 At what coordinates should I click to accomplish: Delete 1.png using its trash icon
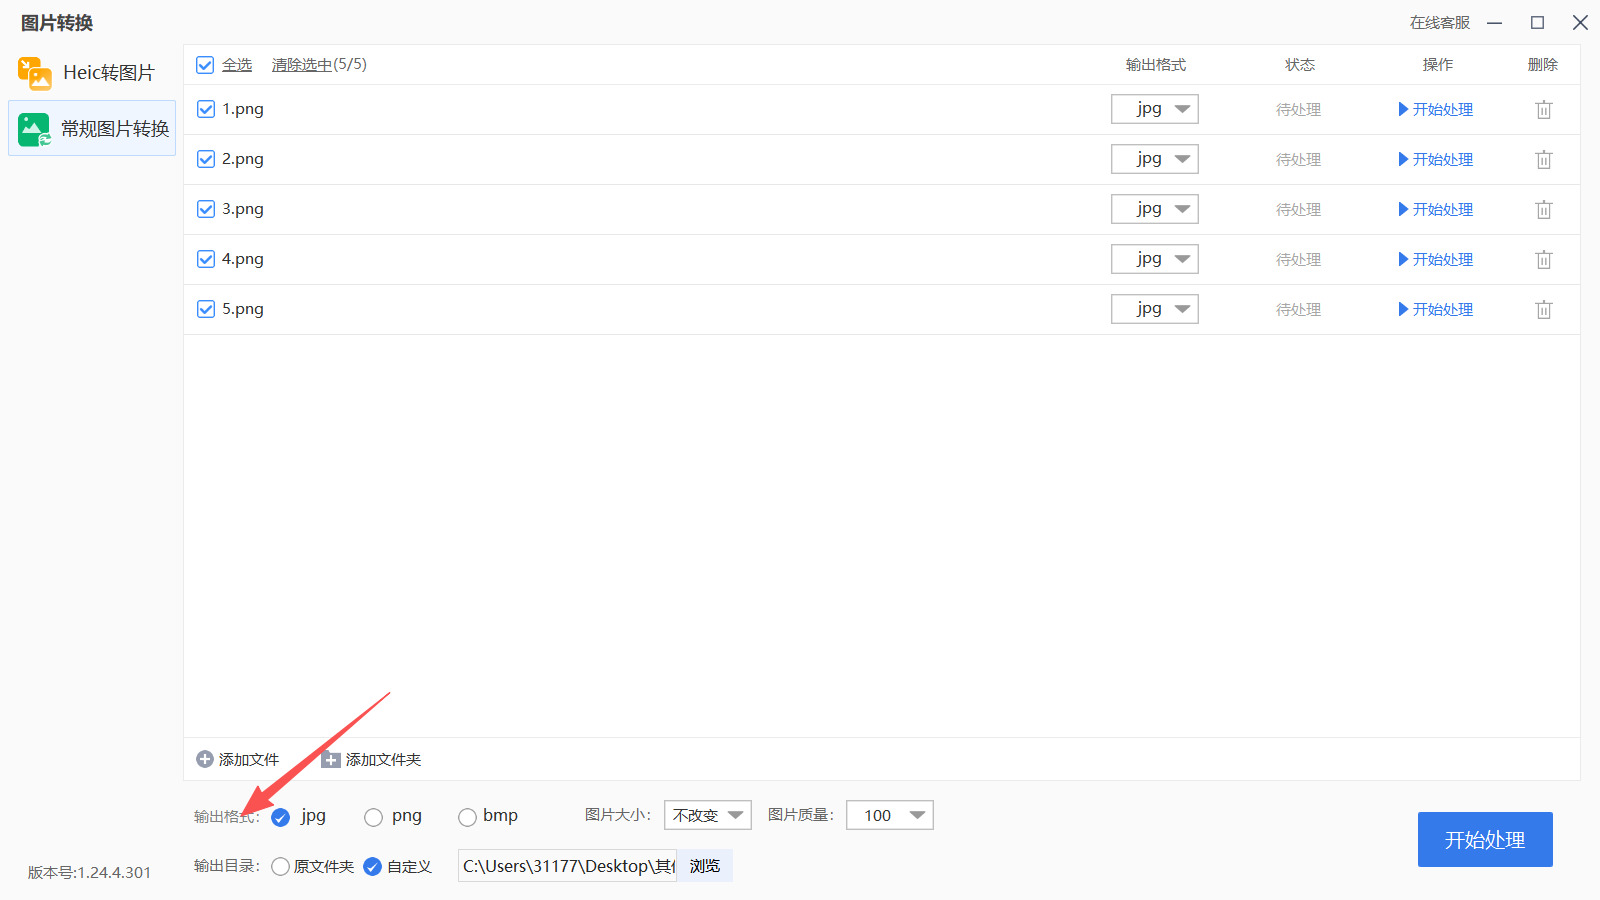1544,110
